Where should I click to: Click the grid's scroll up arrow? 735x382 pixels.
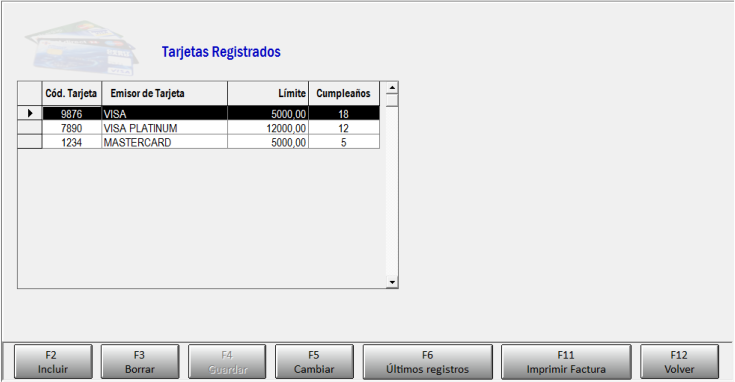392,88
